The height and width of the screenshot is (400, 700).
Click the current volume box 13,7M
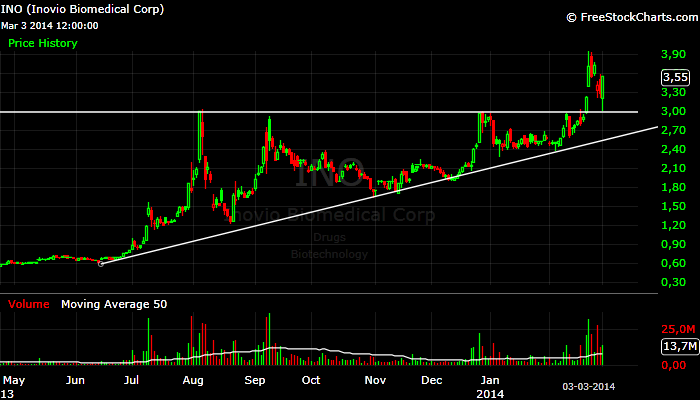679,346
